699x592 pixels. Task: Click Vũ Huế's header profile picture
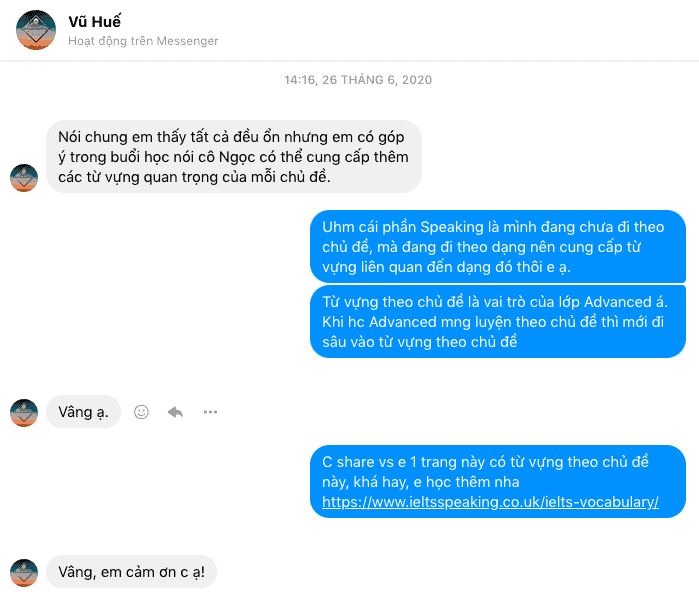(x=36, y=30)
